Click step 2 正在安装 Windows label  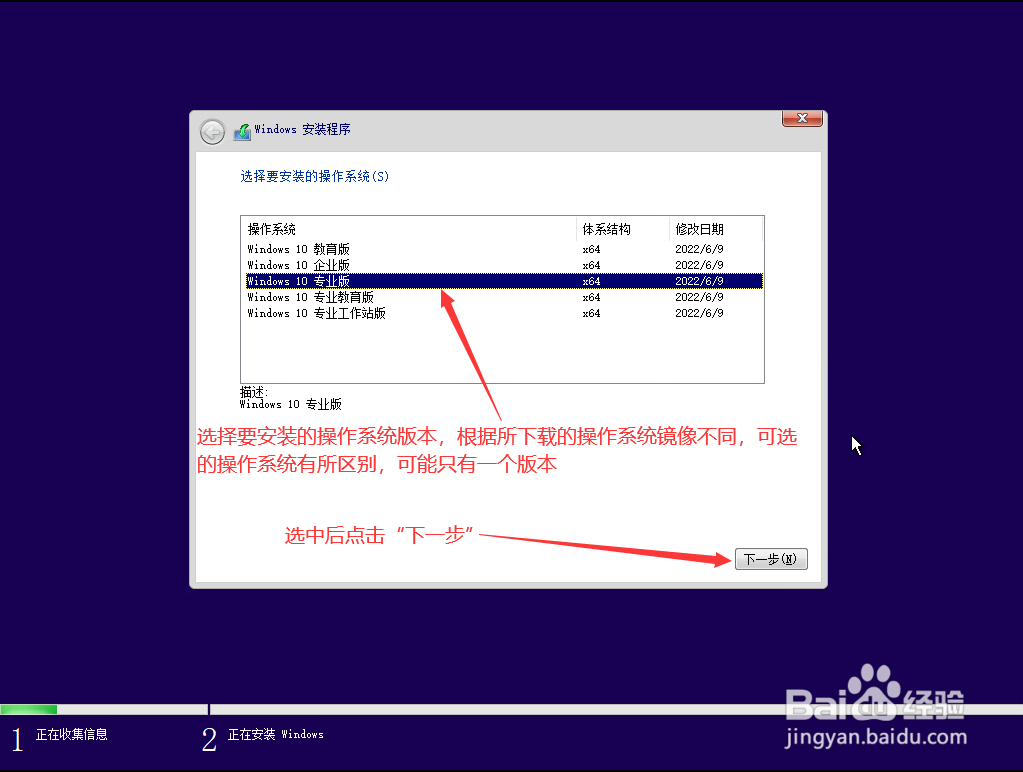[x=275, y=734]
